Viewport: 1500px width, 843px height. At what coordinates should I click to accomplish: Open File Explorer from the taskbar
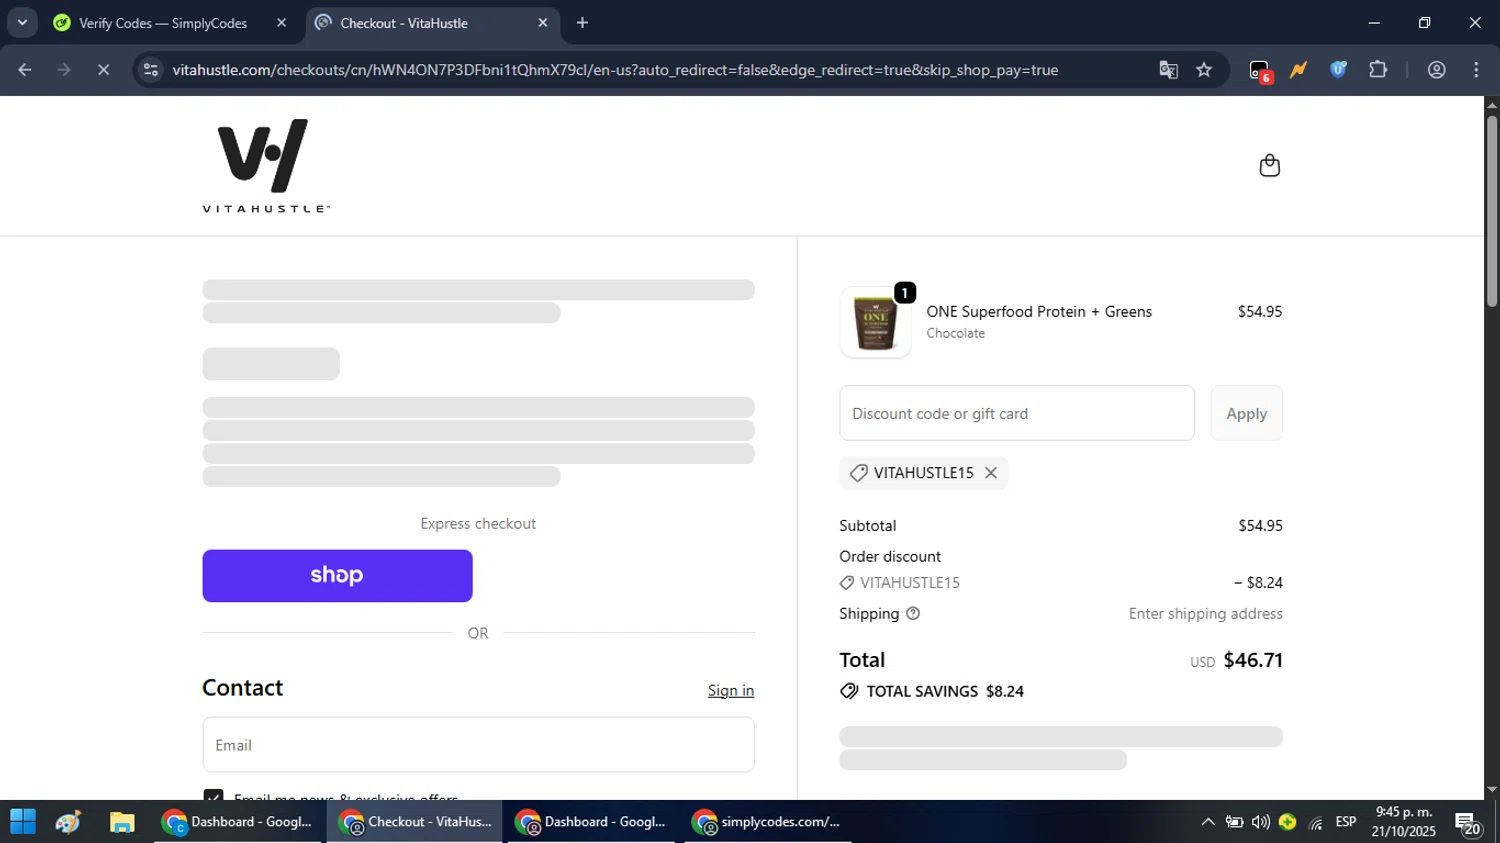click(x=122, y=822)
